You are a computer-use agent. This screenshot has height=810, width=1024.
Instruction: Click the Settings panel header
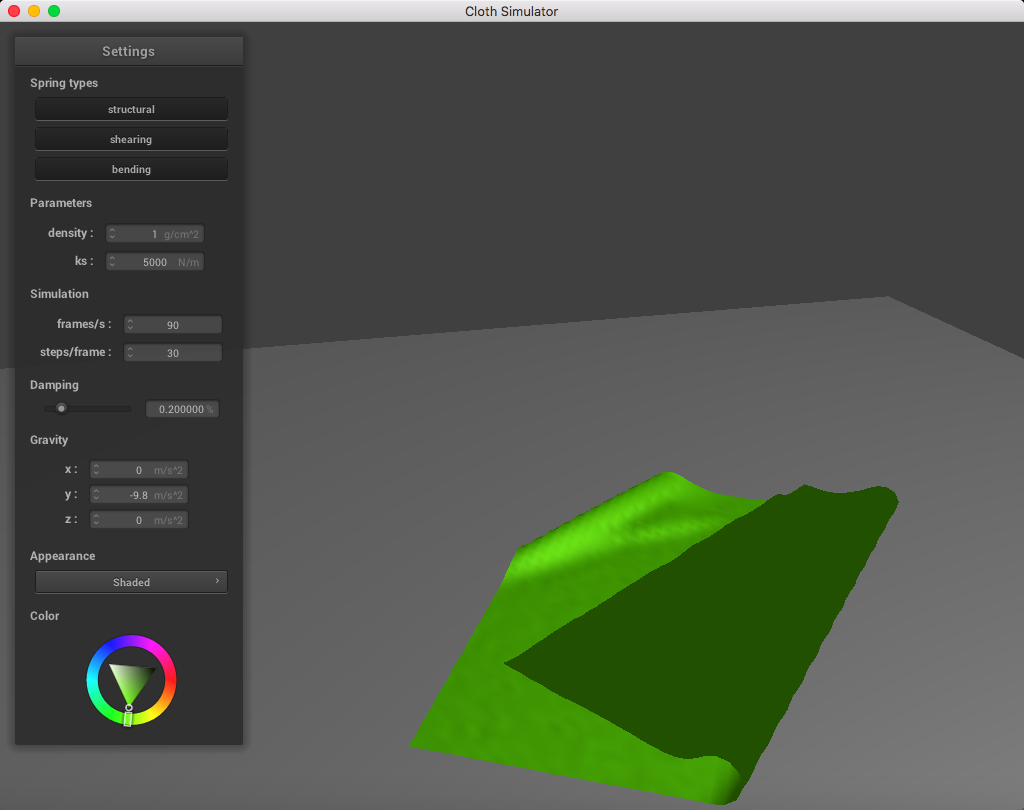(x=129, y=51)
